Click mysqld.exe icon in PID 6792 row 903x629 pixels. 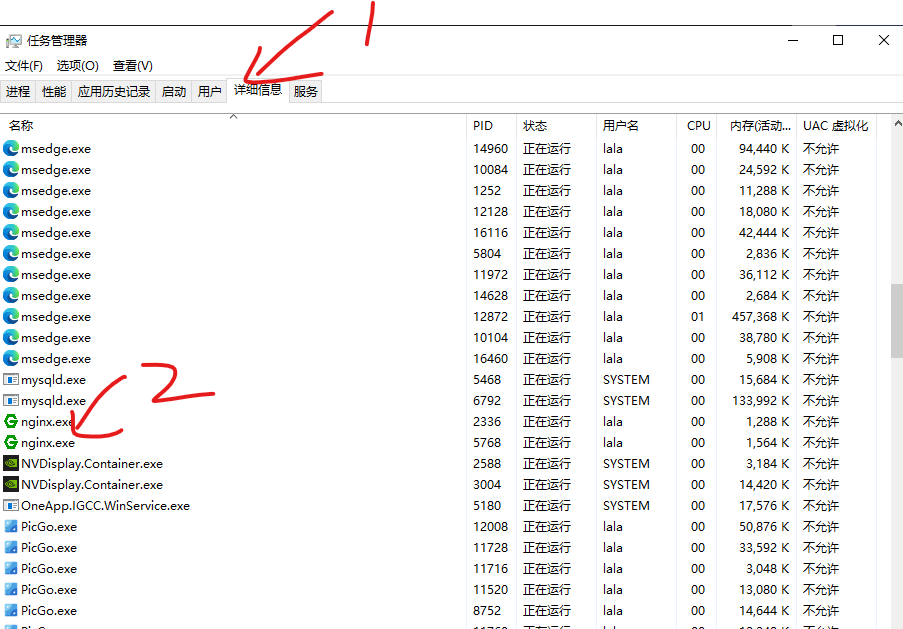(x=11, y=400)
